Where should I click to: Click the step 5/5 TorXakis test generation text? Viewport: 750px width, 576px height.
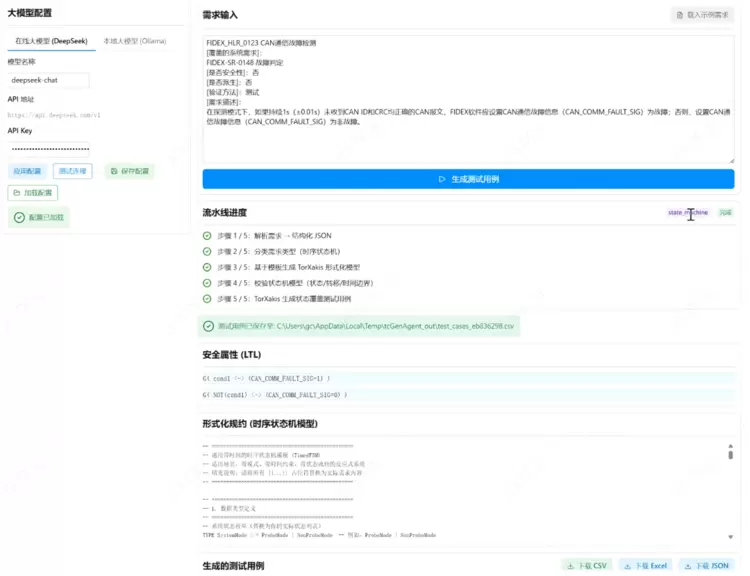click(284, 299)
